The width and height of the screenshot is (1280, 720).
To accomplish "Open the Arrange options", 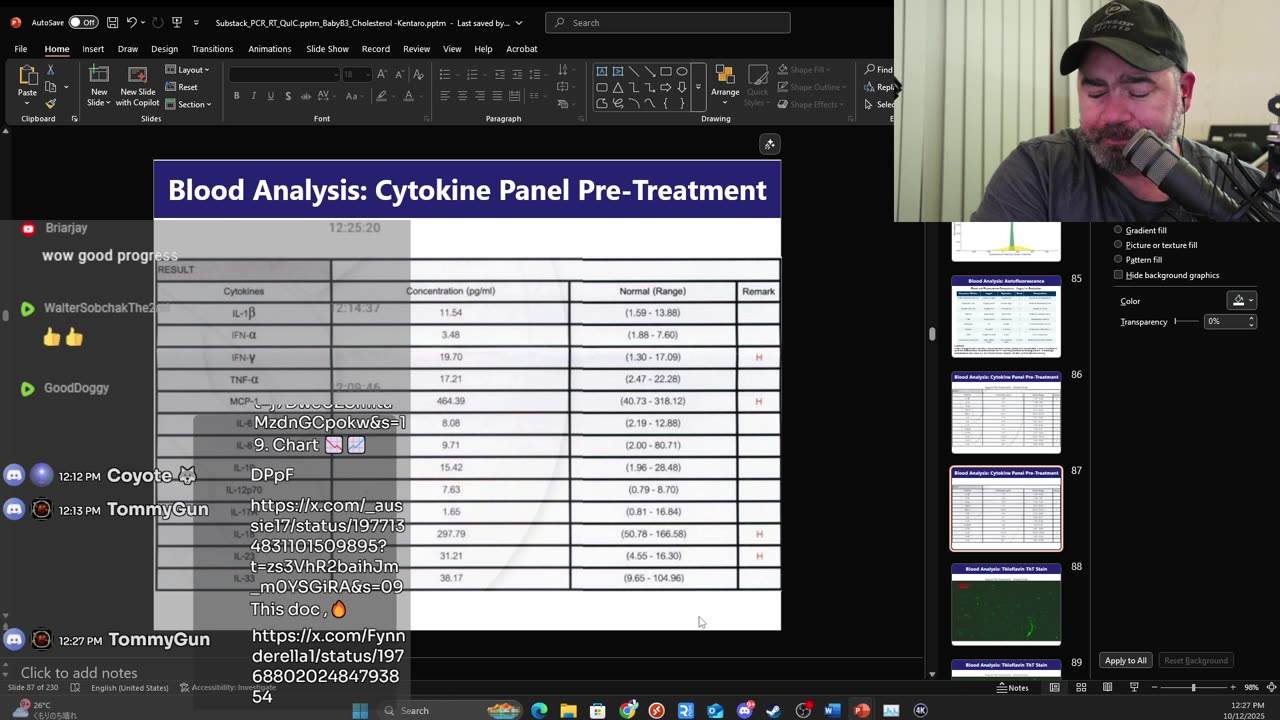I will point(725,85).
